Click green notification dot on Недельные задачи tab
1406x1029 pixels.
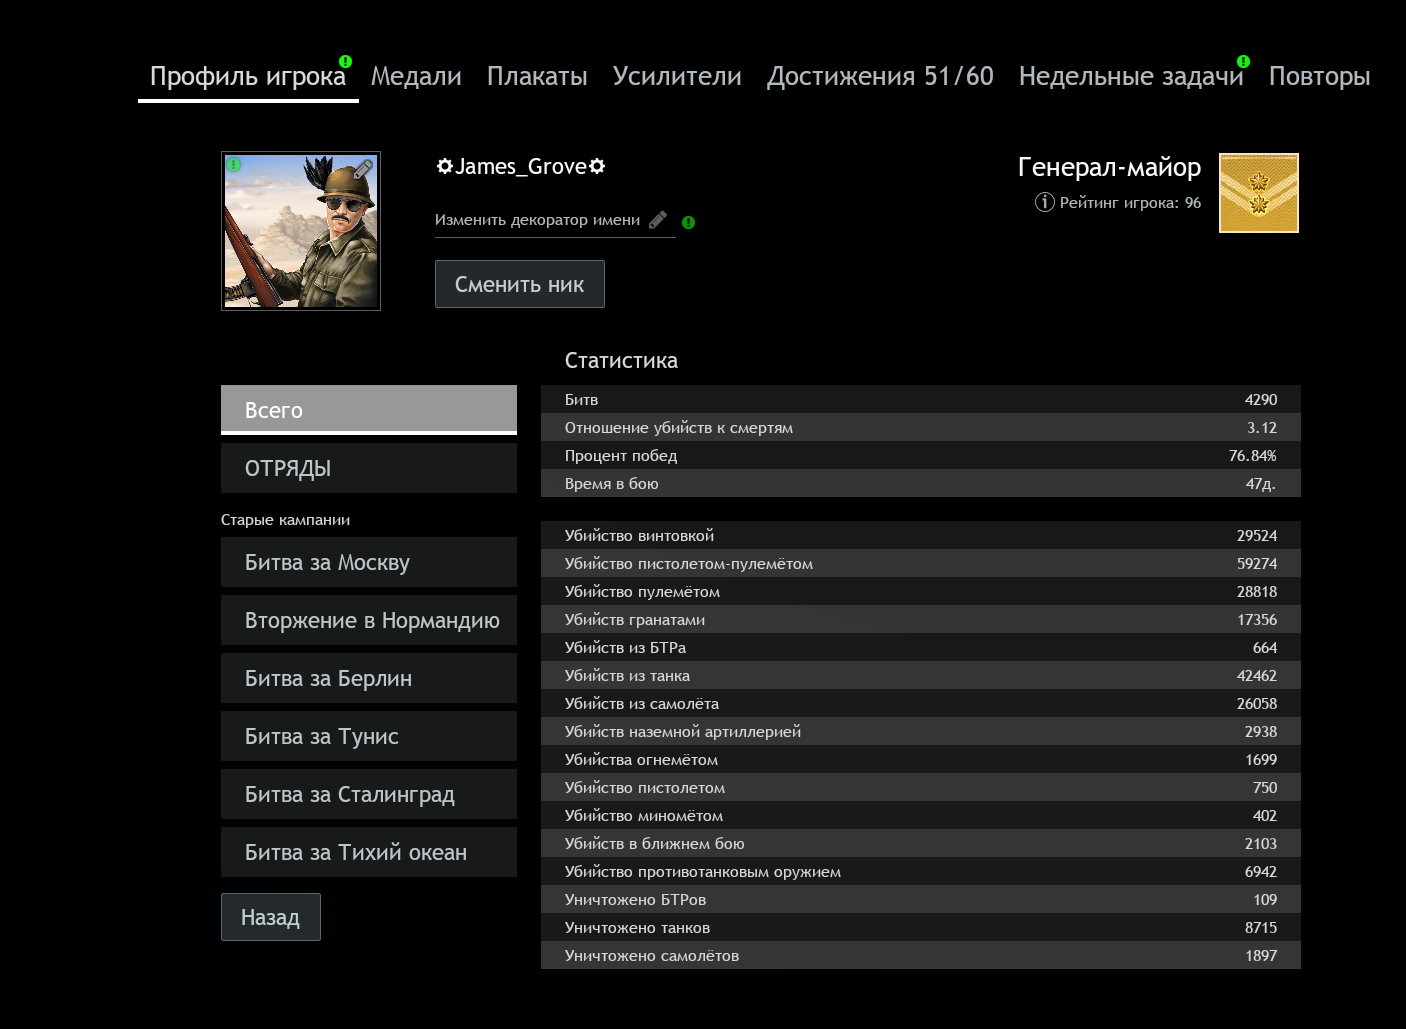pyautogui.click(x=1243, y=61)
